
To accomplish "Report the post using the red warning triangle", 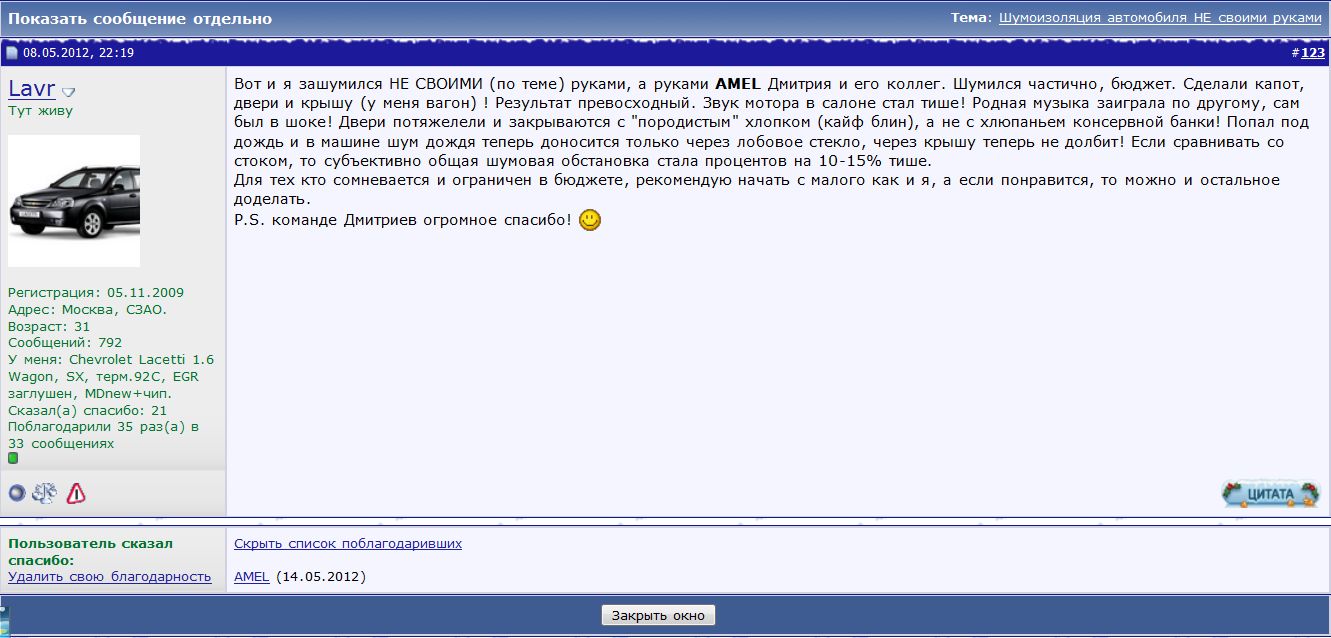I will [76, 493].
